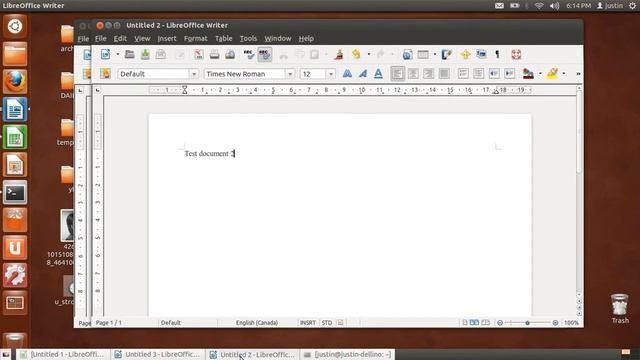Insert a table using the table icon
Viewport: 640px width, 360px height.
click(x=423, y=54)
